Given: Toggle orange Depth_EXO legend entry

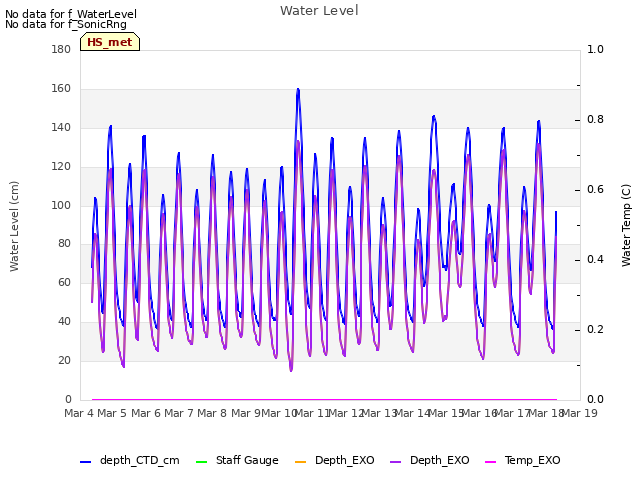Looking at the screenshot, I should click(335, 461).
